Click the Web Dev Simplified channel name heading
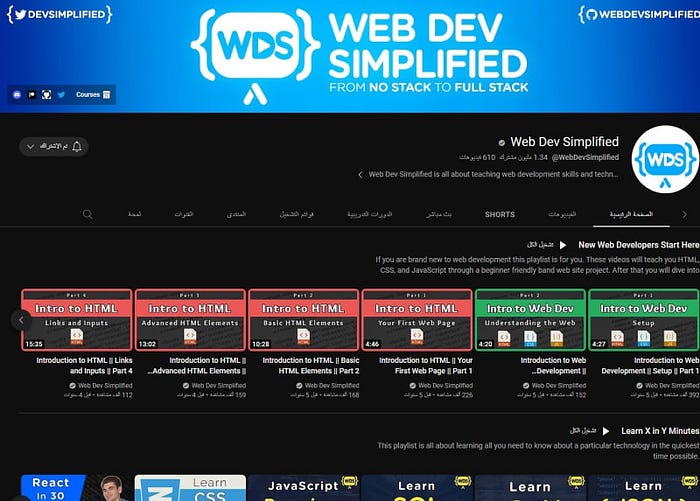This screenshot has height=501, width=700. 564,142
